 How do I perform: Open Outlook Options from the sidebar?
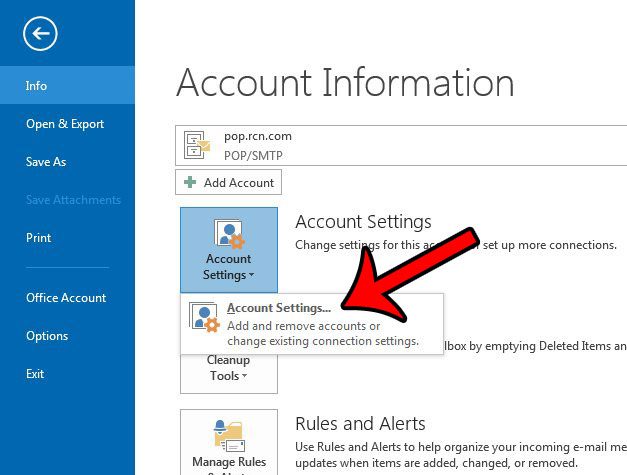point(47,336)
